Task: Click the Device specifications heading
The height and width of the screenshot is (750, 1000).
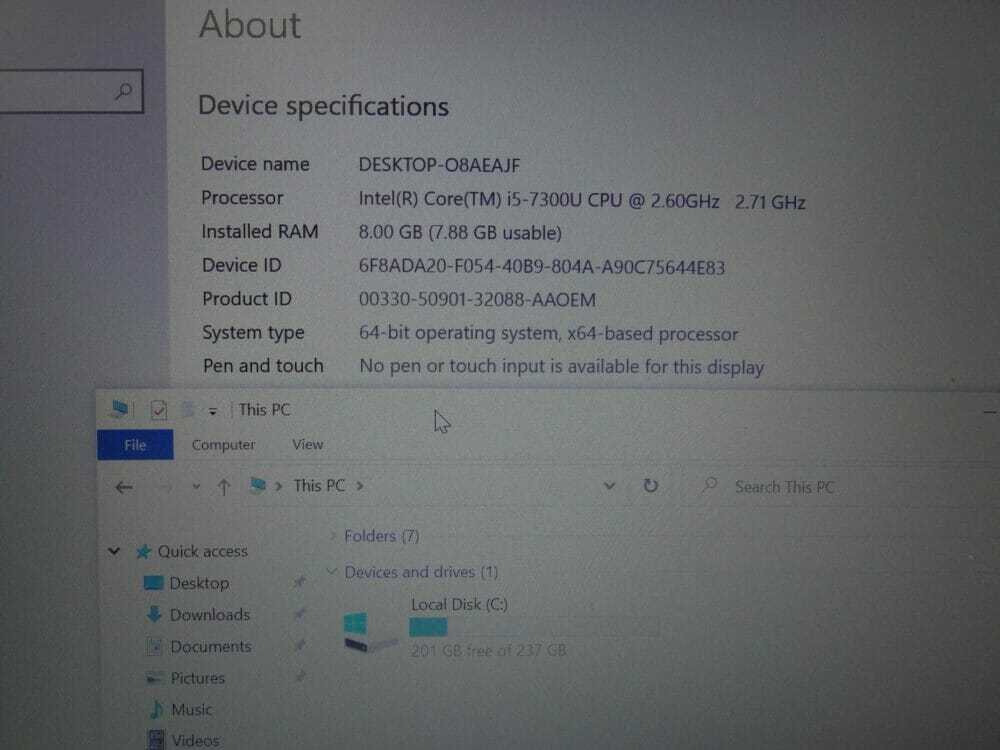Action: click(323, 107)
